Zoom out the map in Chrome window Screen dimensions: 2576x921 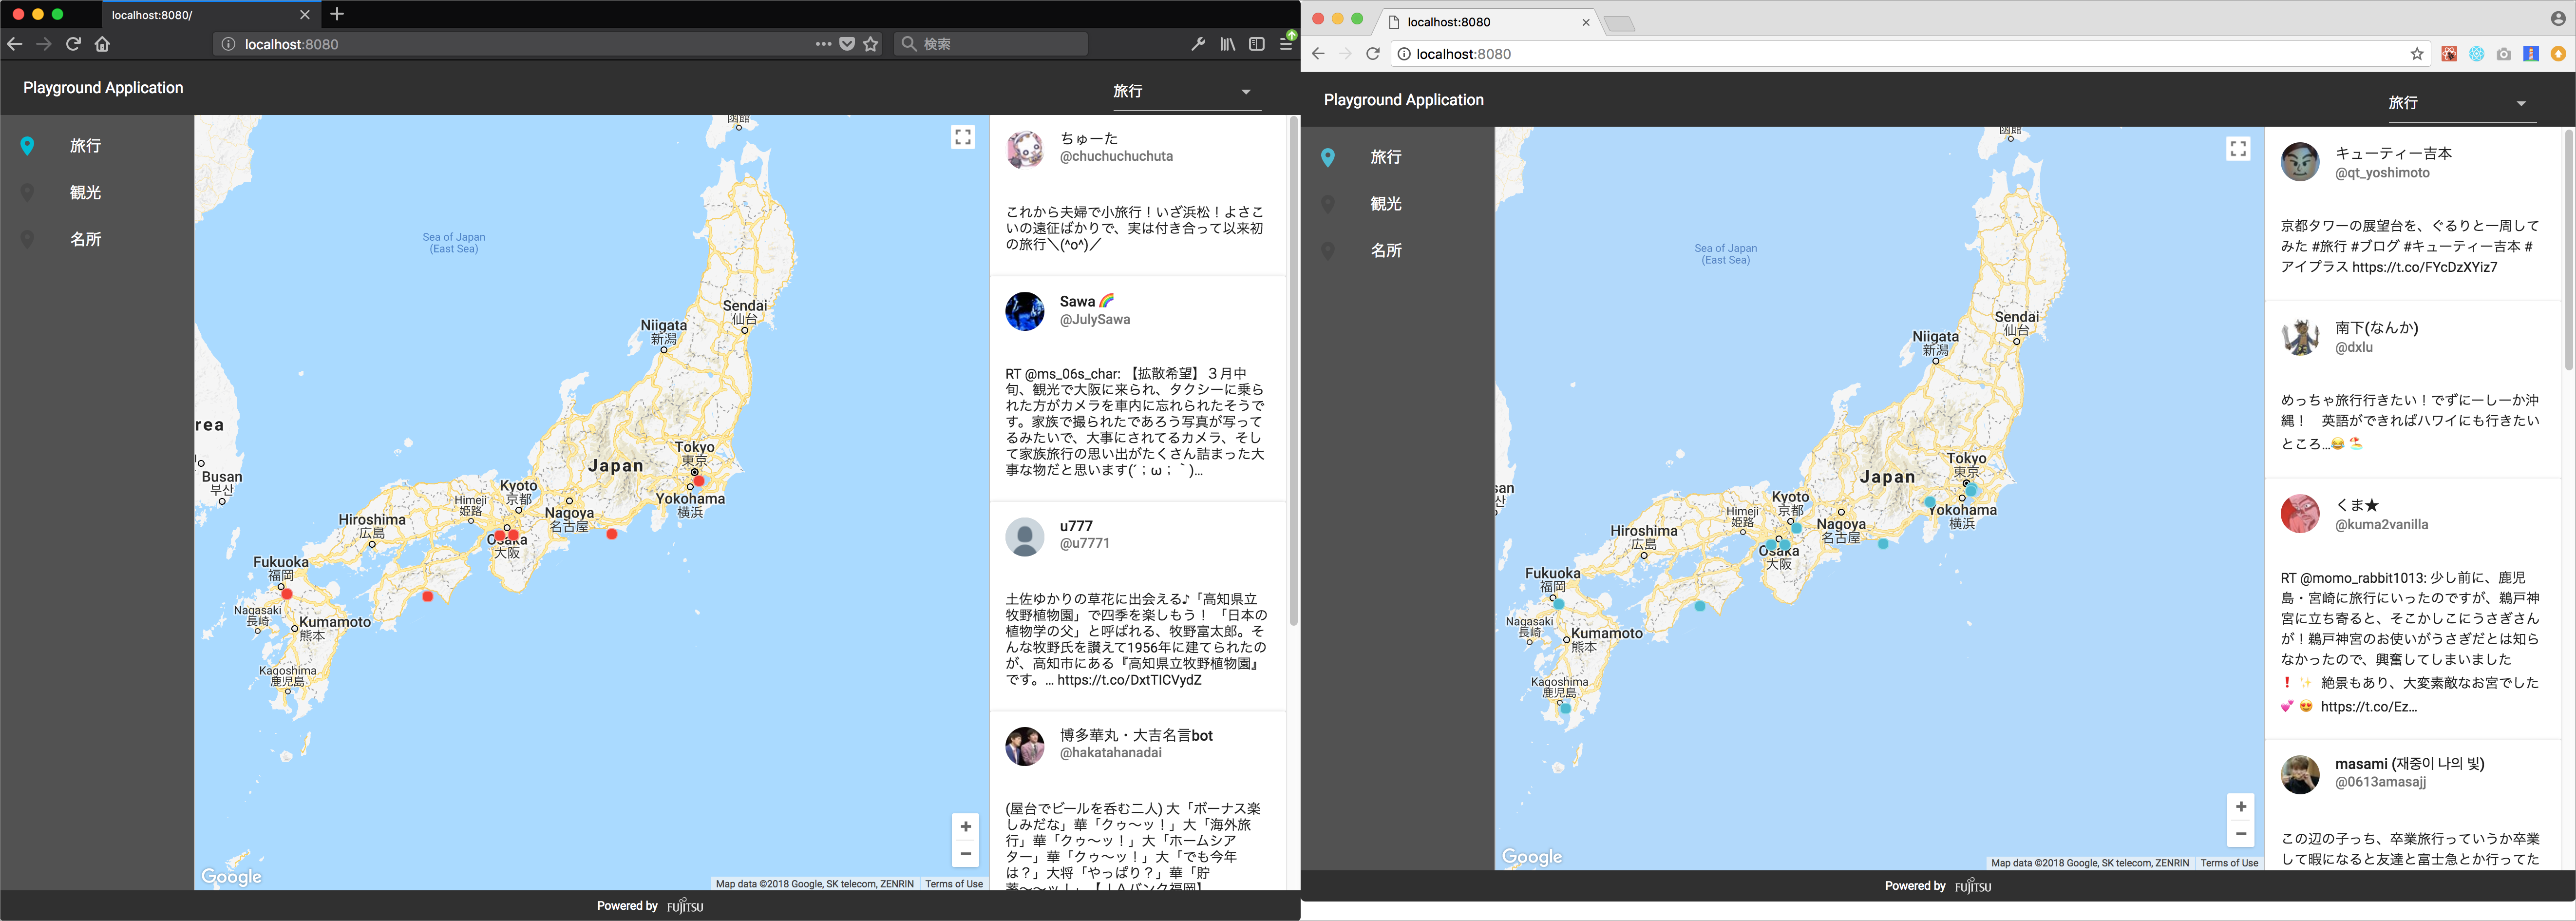click(2241, 833)
